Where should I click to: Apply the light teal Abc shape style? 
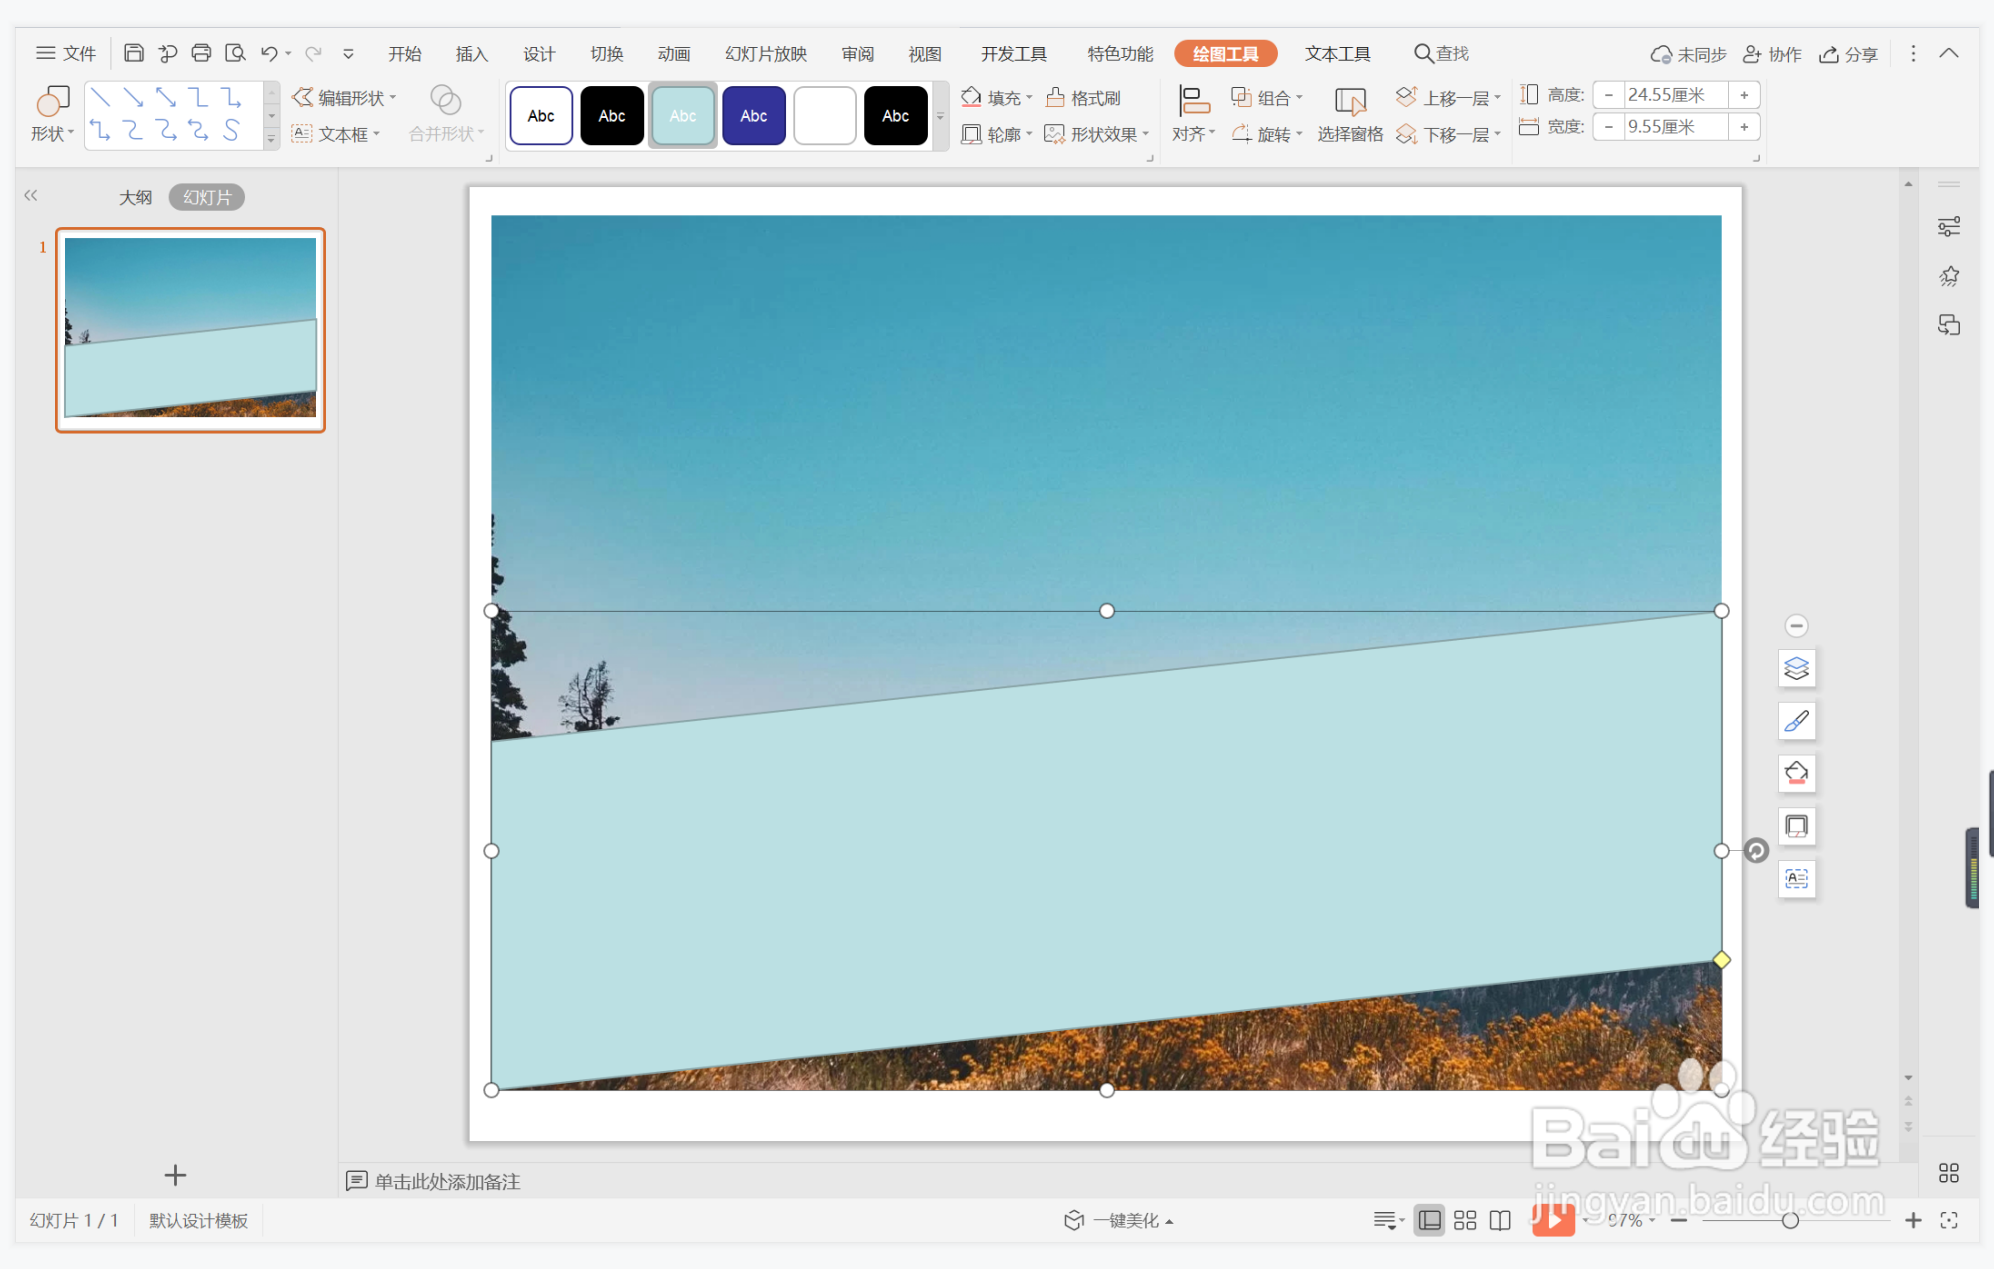tap(683, 116)
